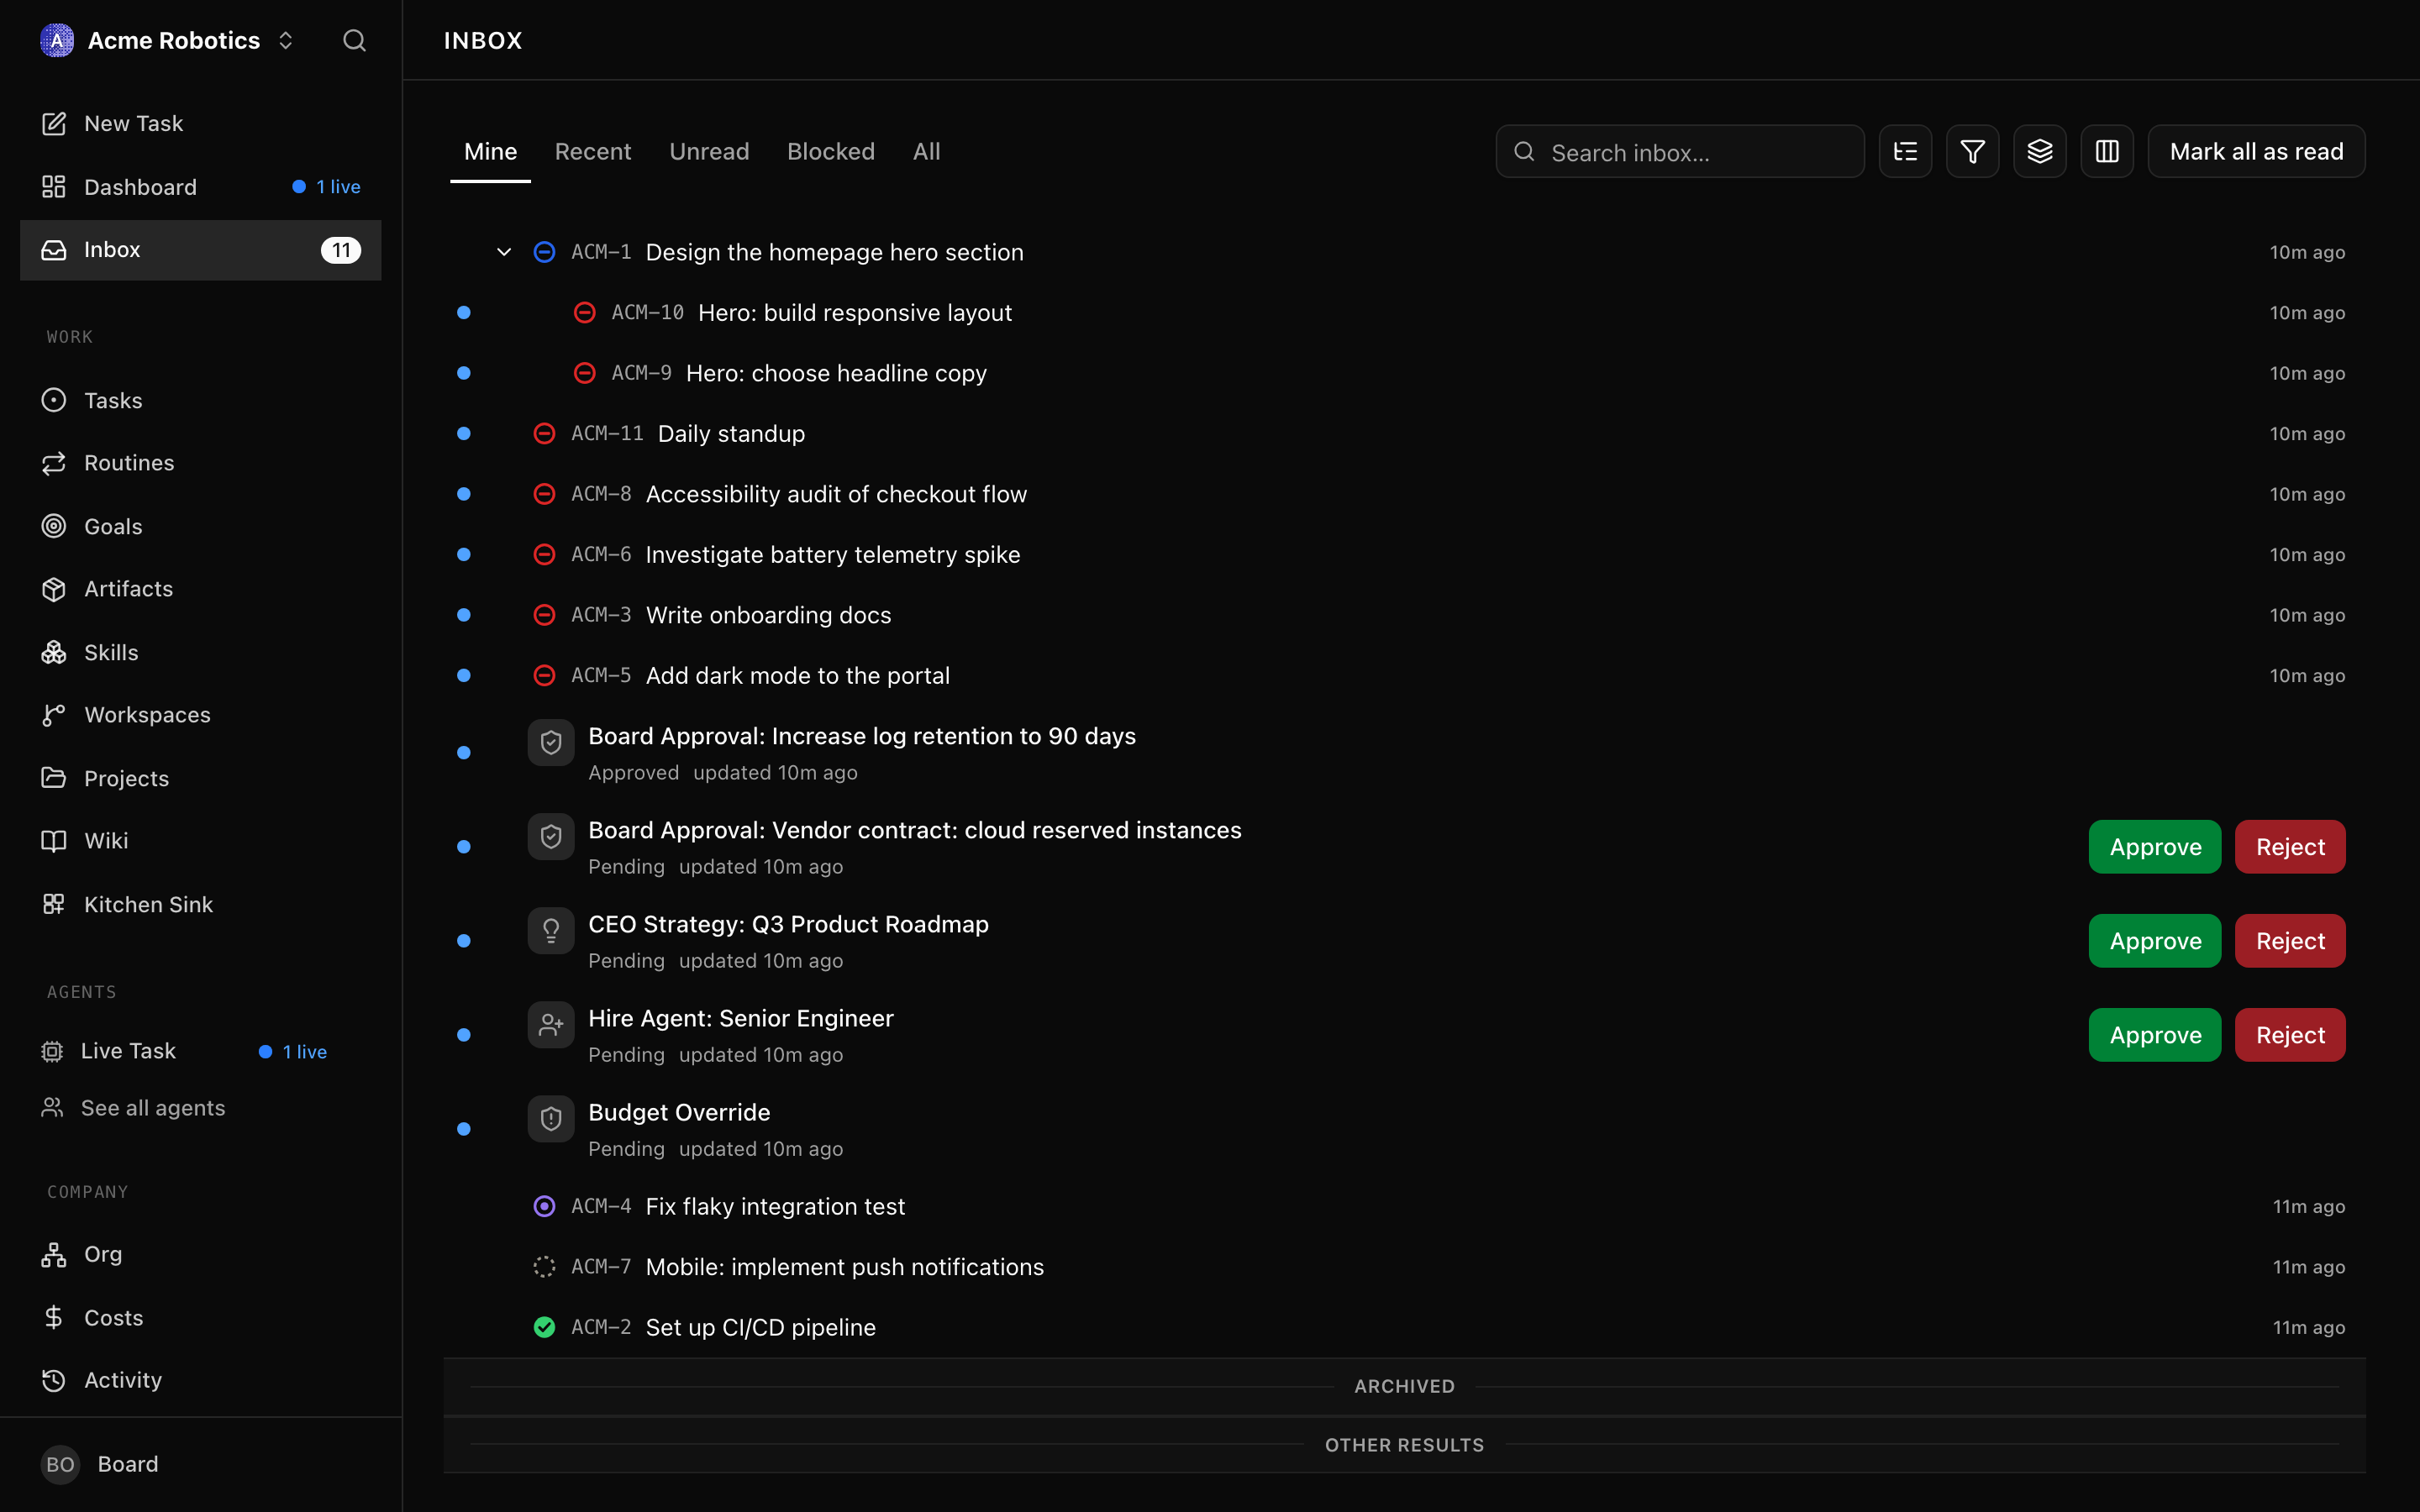2420x1512 pixels.
Task: Click the unread dot for ACM-5
Action: 464,676
